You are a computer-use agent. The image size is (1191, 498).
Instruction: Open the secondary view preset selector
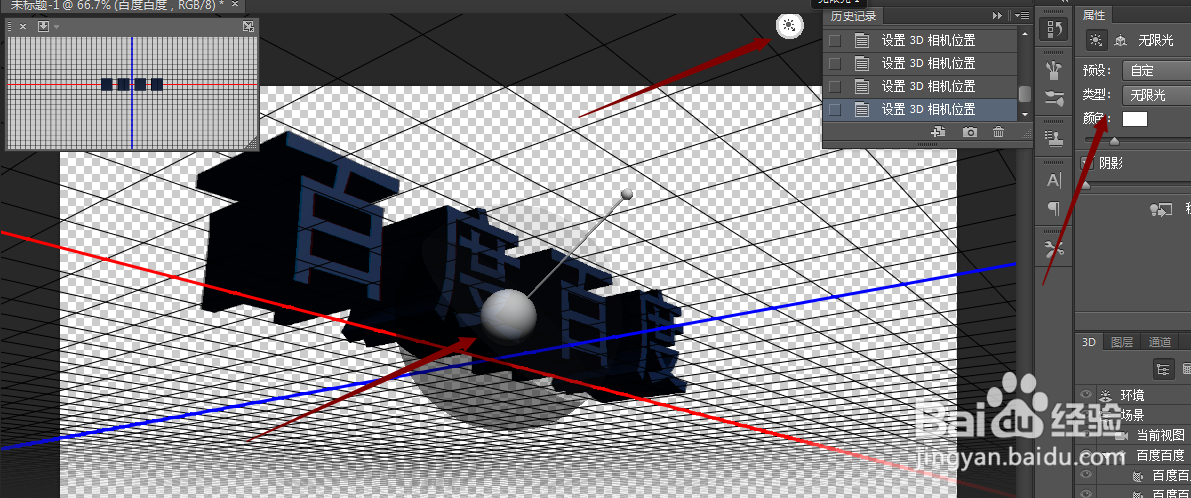coord(43,27)
